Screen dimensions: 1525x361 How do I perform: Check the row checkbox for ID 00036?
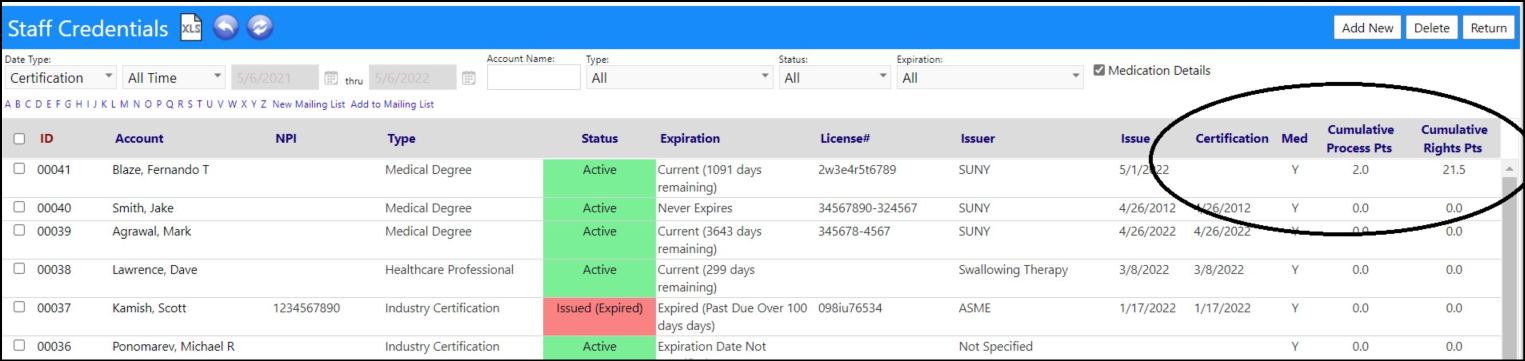click(x=19, y=346)
